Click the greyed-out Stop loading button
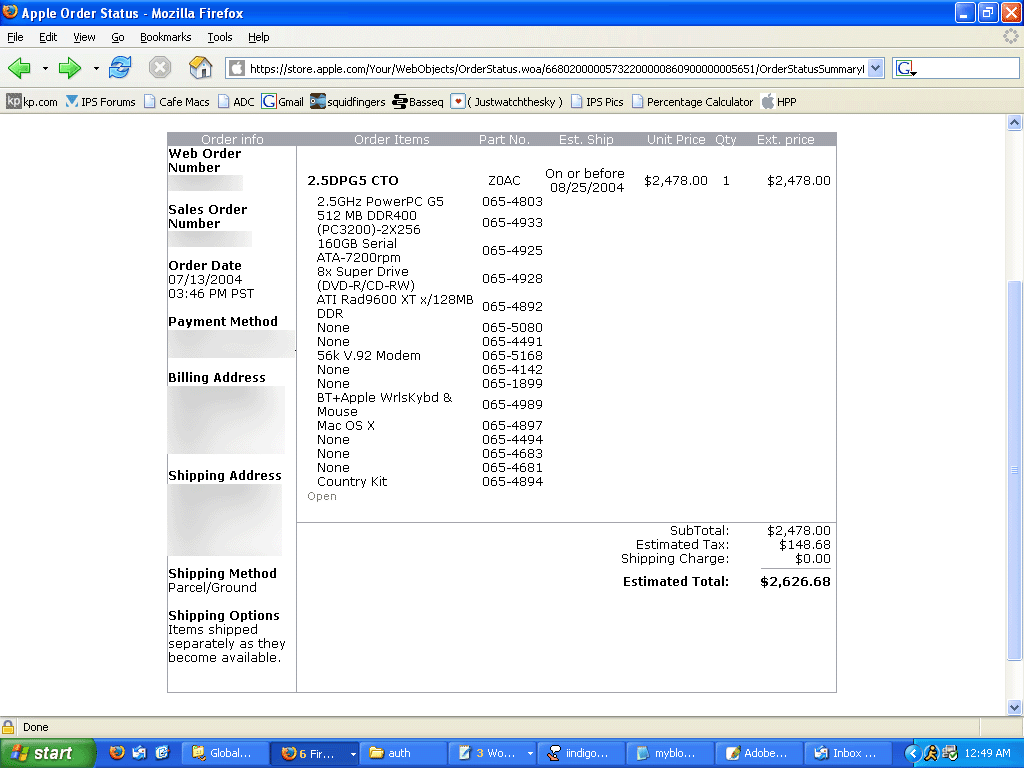 160,67
